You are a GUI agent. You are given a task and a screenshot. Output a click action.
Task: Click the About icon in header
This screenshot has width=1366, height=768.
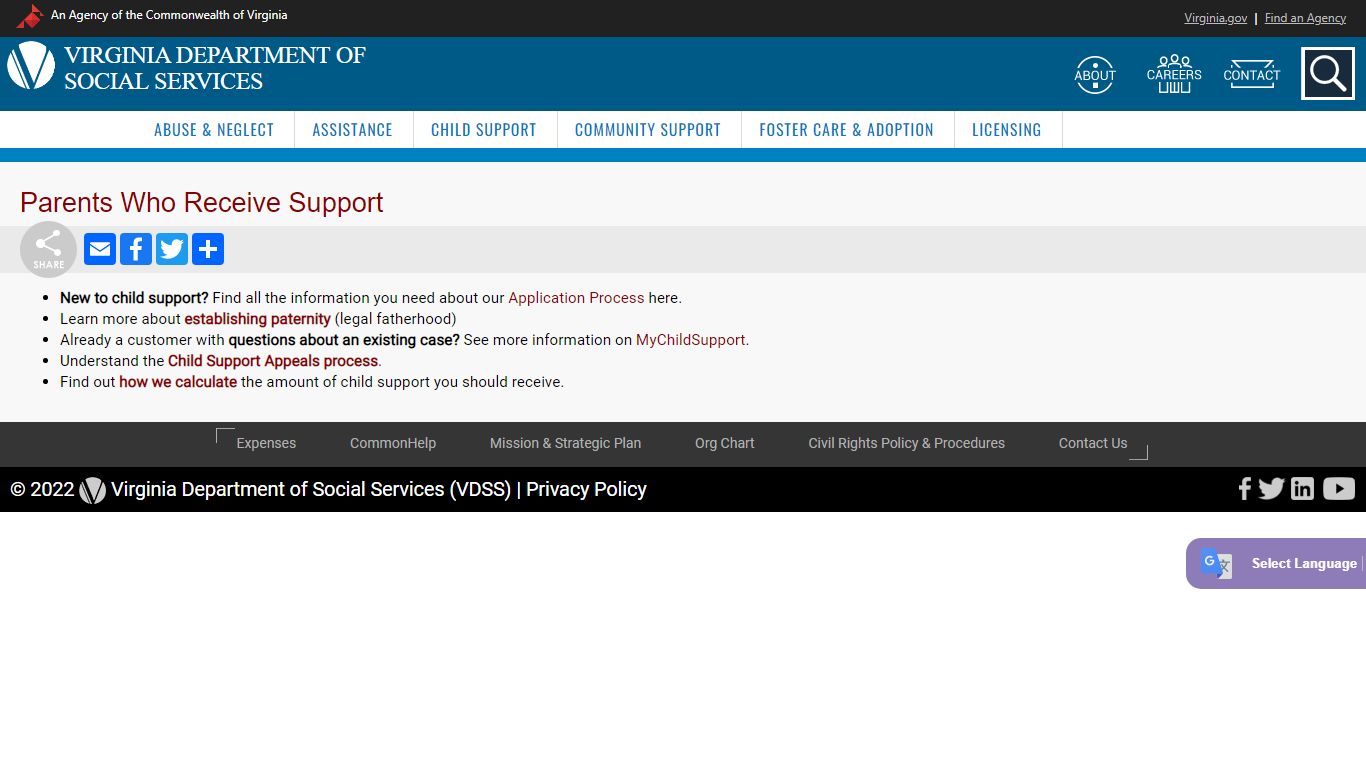coord(1095,75)
